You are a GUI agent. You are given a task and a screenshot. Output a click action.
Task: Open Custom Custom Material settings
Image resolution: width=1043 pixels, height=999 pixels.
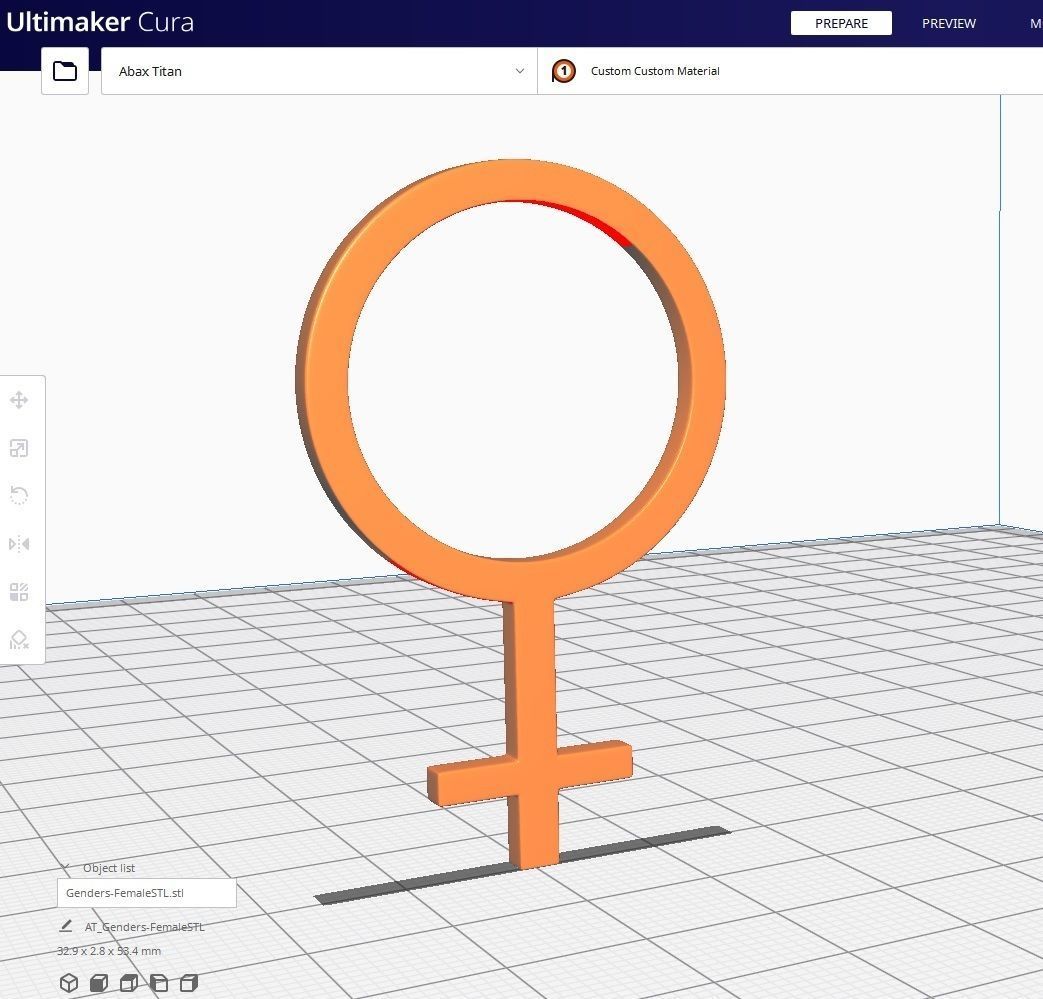point(790,71)
